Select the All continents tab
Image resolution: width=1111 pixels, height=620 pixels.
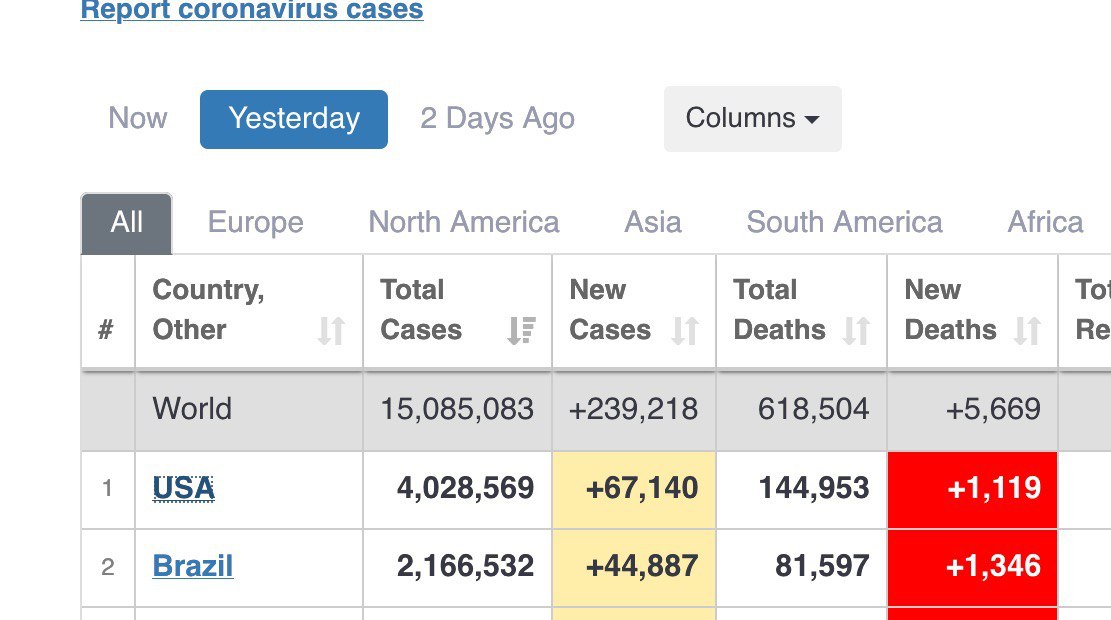(127, 222)
